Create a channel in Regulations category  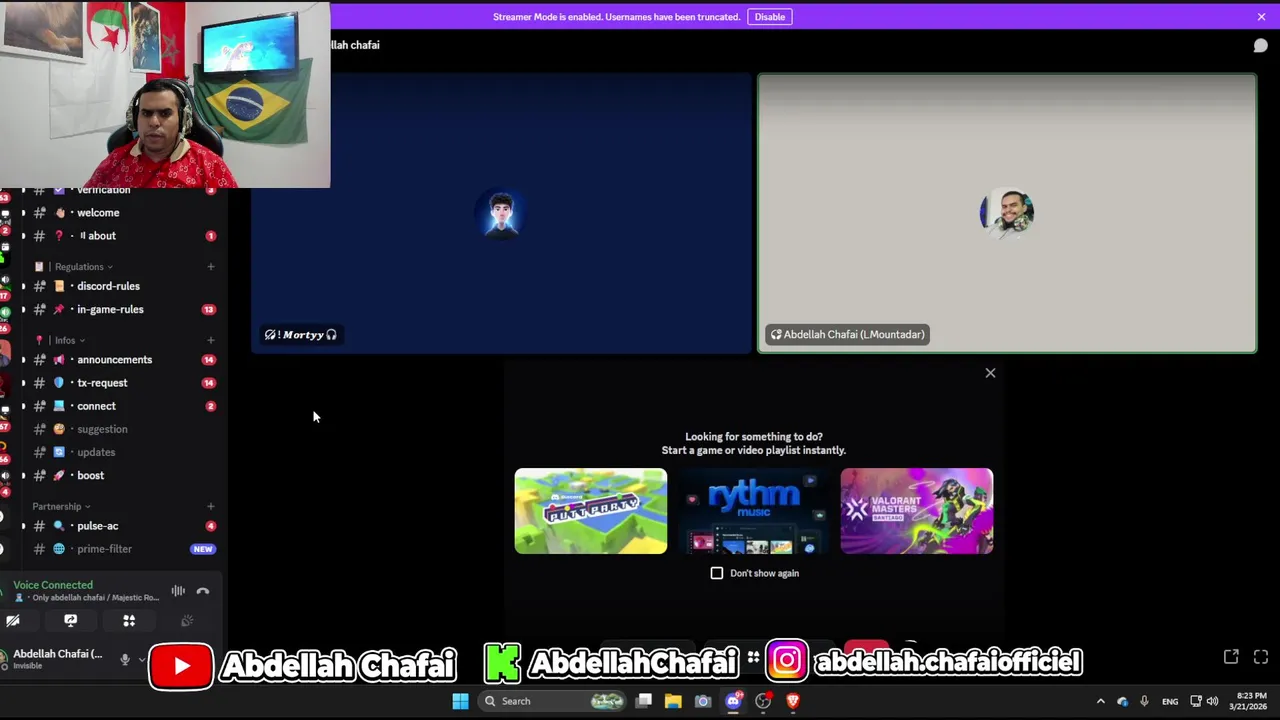pyautogui.click(x=211, y=267)
